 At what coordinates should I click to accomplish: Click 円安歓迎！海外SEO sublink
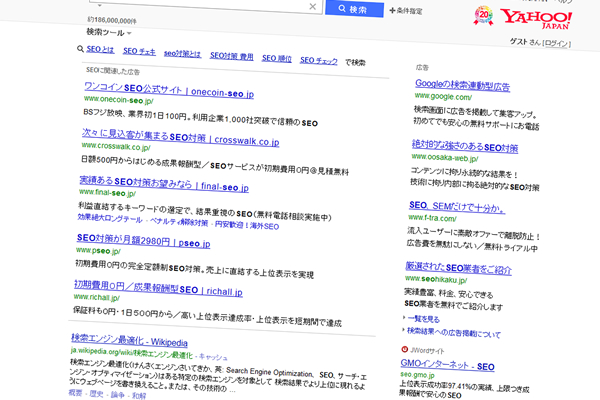247,225
